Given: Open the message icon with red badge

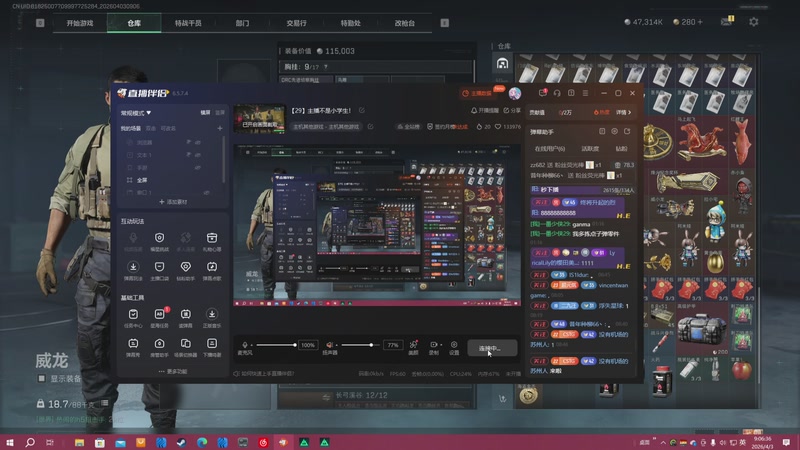Looking at the screenshot, I should tap(543, 93).
